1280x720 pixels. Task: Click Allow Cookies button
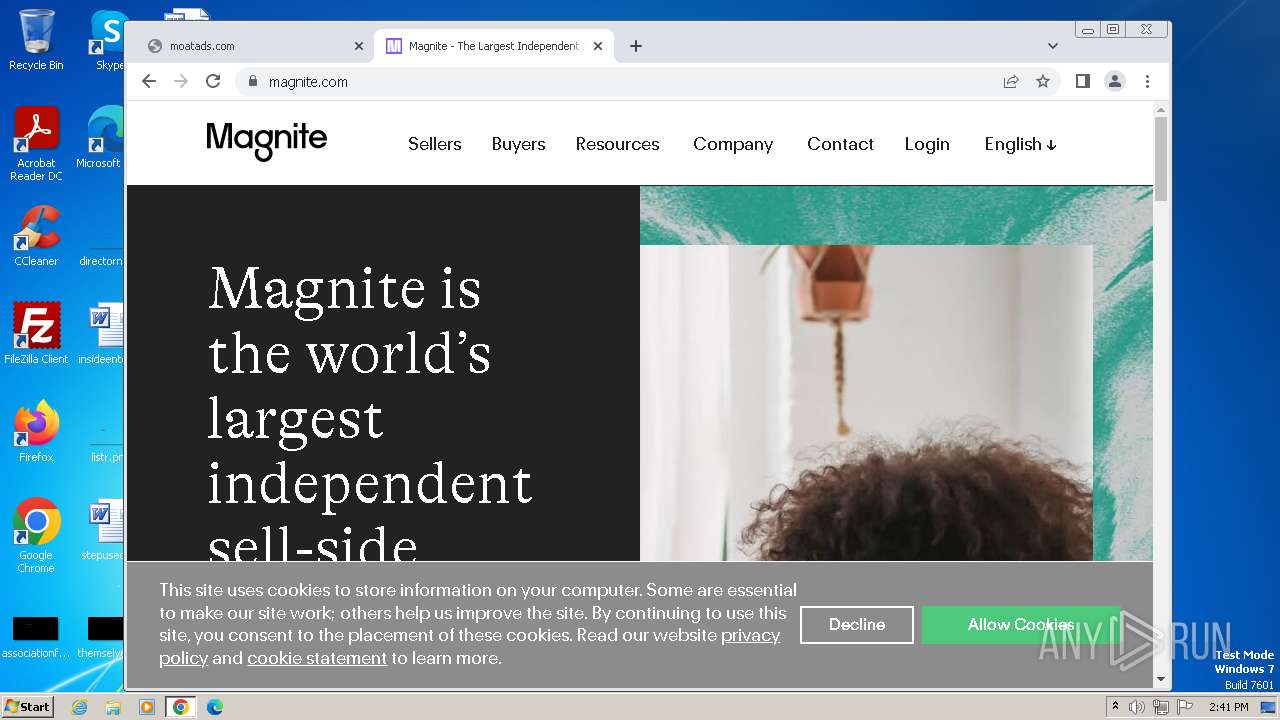point(1021,624)
